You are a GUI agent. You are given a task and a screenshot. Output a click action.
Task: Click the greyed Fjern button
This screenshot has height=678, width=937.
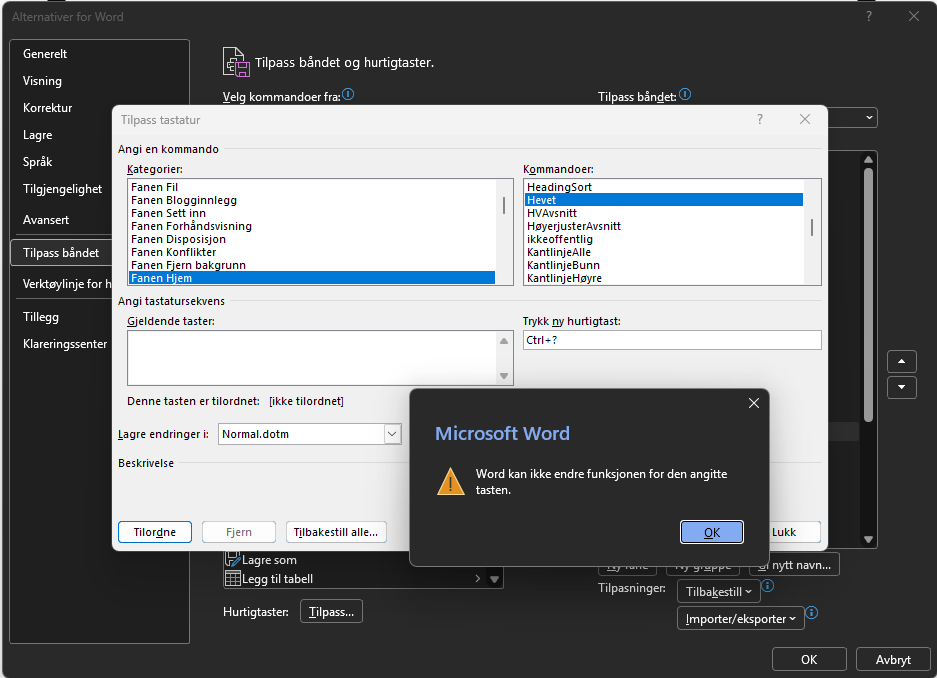[x=238, y=532]
